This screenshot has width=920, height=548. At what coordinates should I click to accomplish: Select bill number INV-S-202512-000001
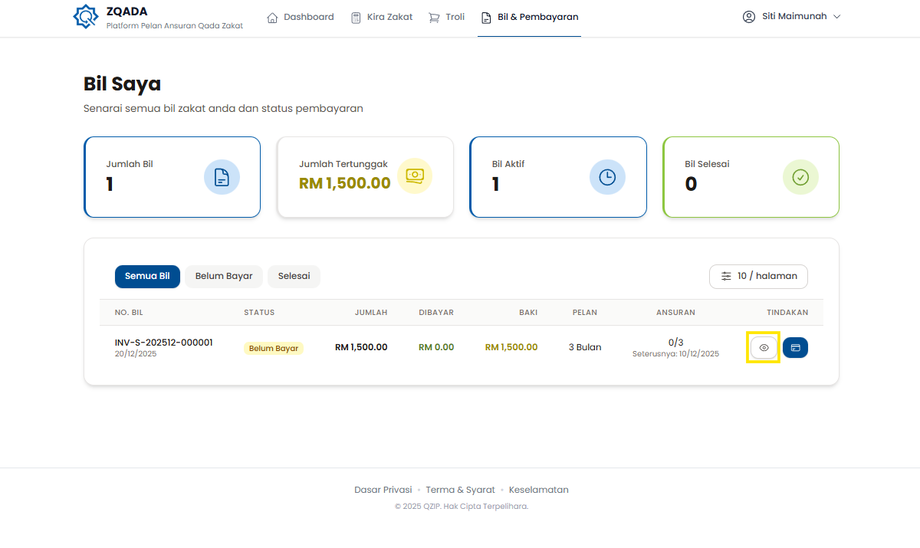pyautogui.click(x=164, y=342)
